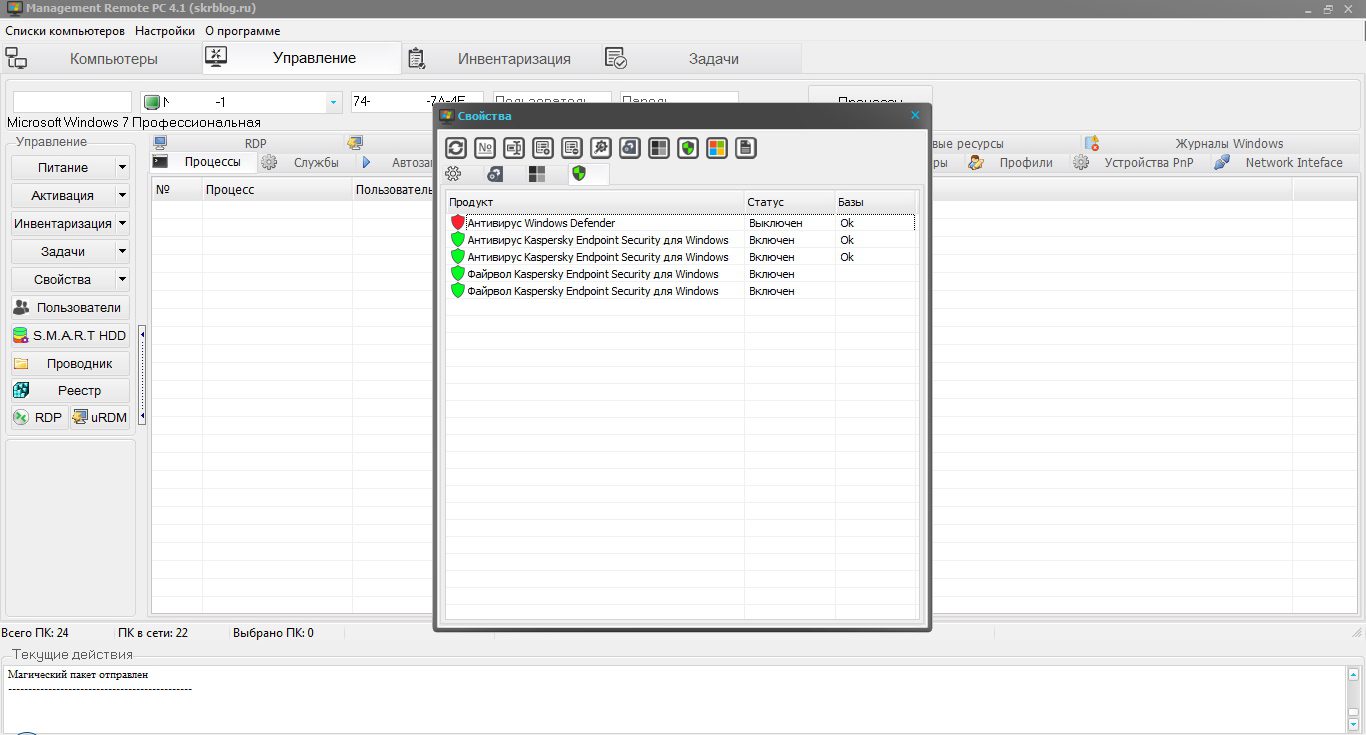Click the green shield toolbar icon
The width and height of the screenshot is (1366, 735).
point(688,148)
